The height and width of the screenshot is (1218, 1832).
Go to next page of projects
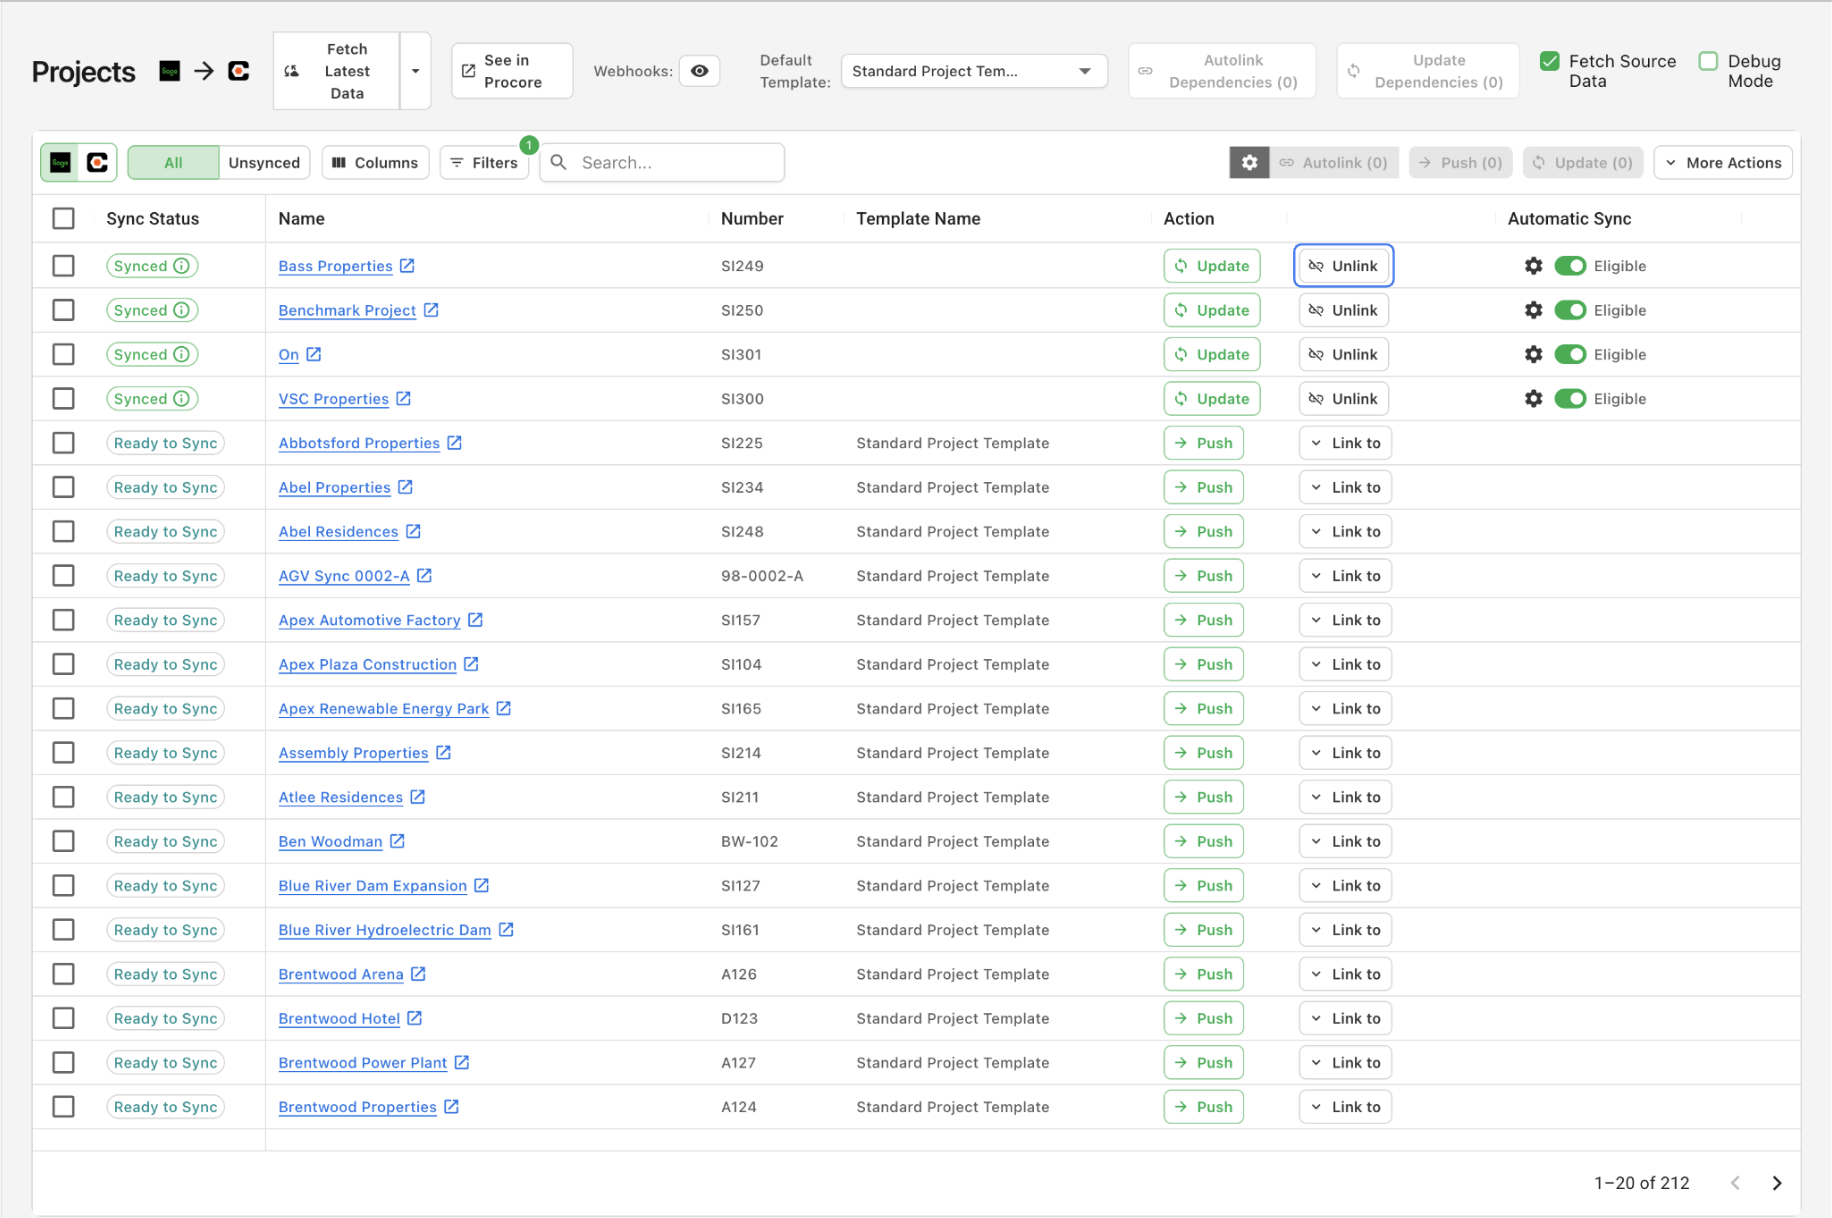point(1776,1183)
